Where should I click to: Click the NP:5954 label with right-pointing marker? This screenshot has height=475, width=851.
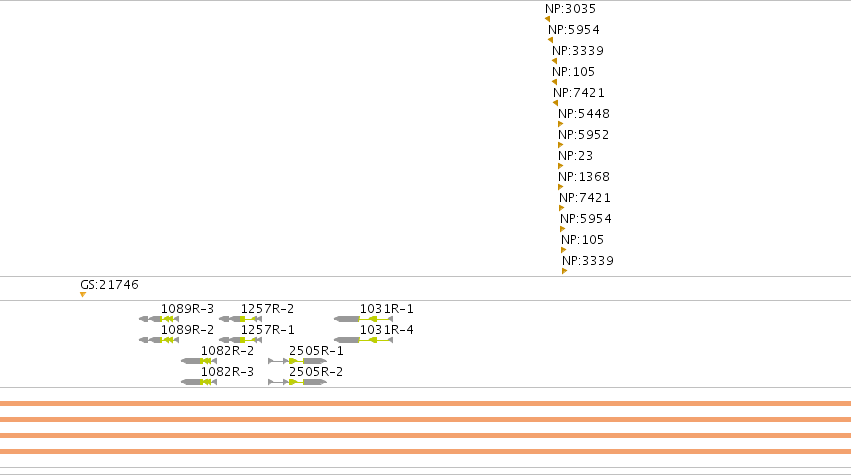[x=586, y=219]
